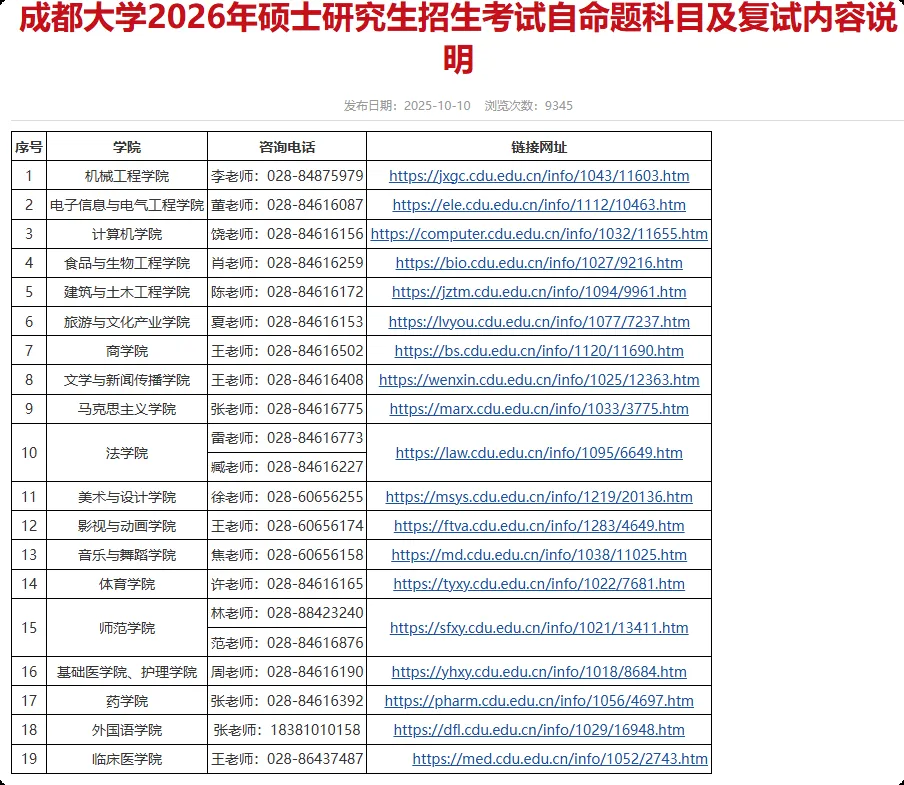
Task: Open the jxgc.cdu.edu.cn link for 机械工程学院
Action: pyautogui.click(x=539, y=176)
